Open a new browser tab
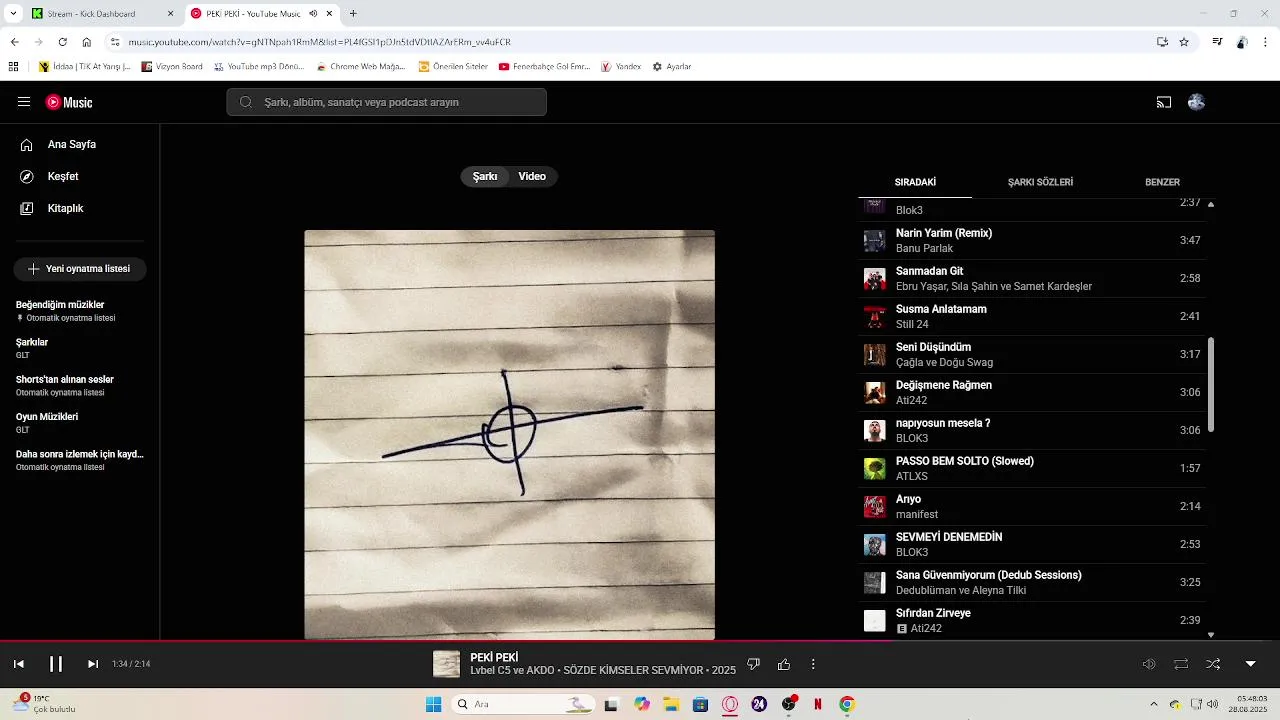Viewport: 1280px width, 720px height. tap(353, 14)
